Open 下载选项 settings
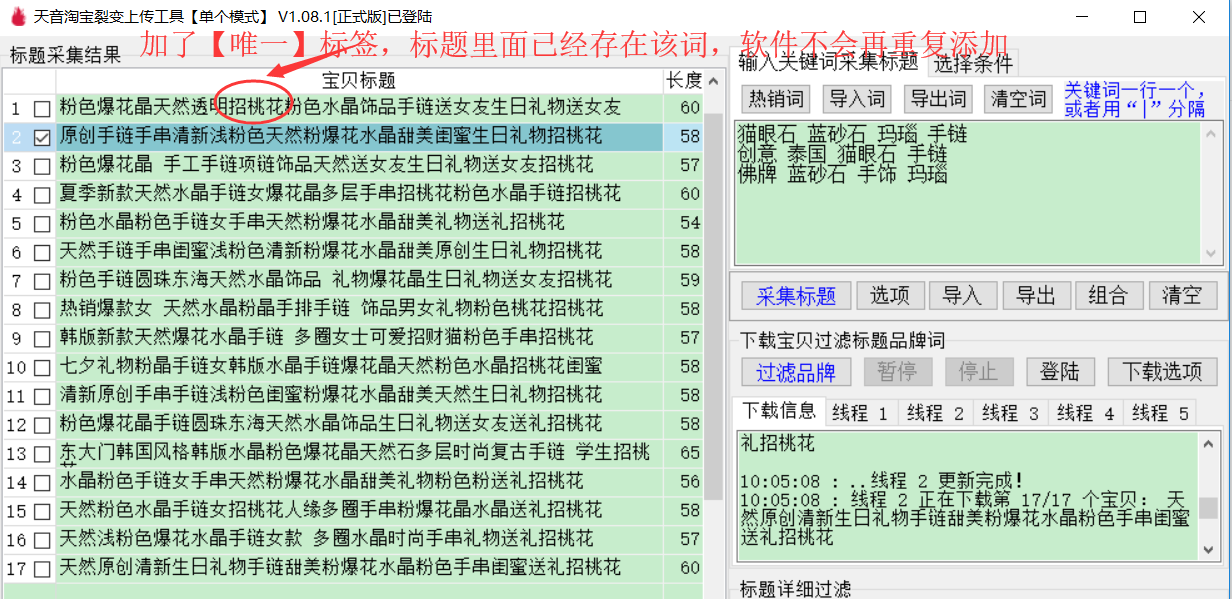Image resolution: width=1232 pixels, height=599 pixels. tap(1161, 372)
